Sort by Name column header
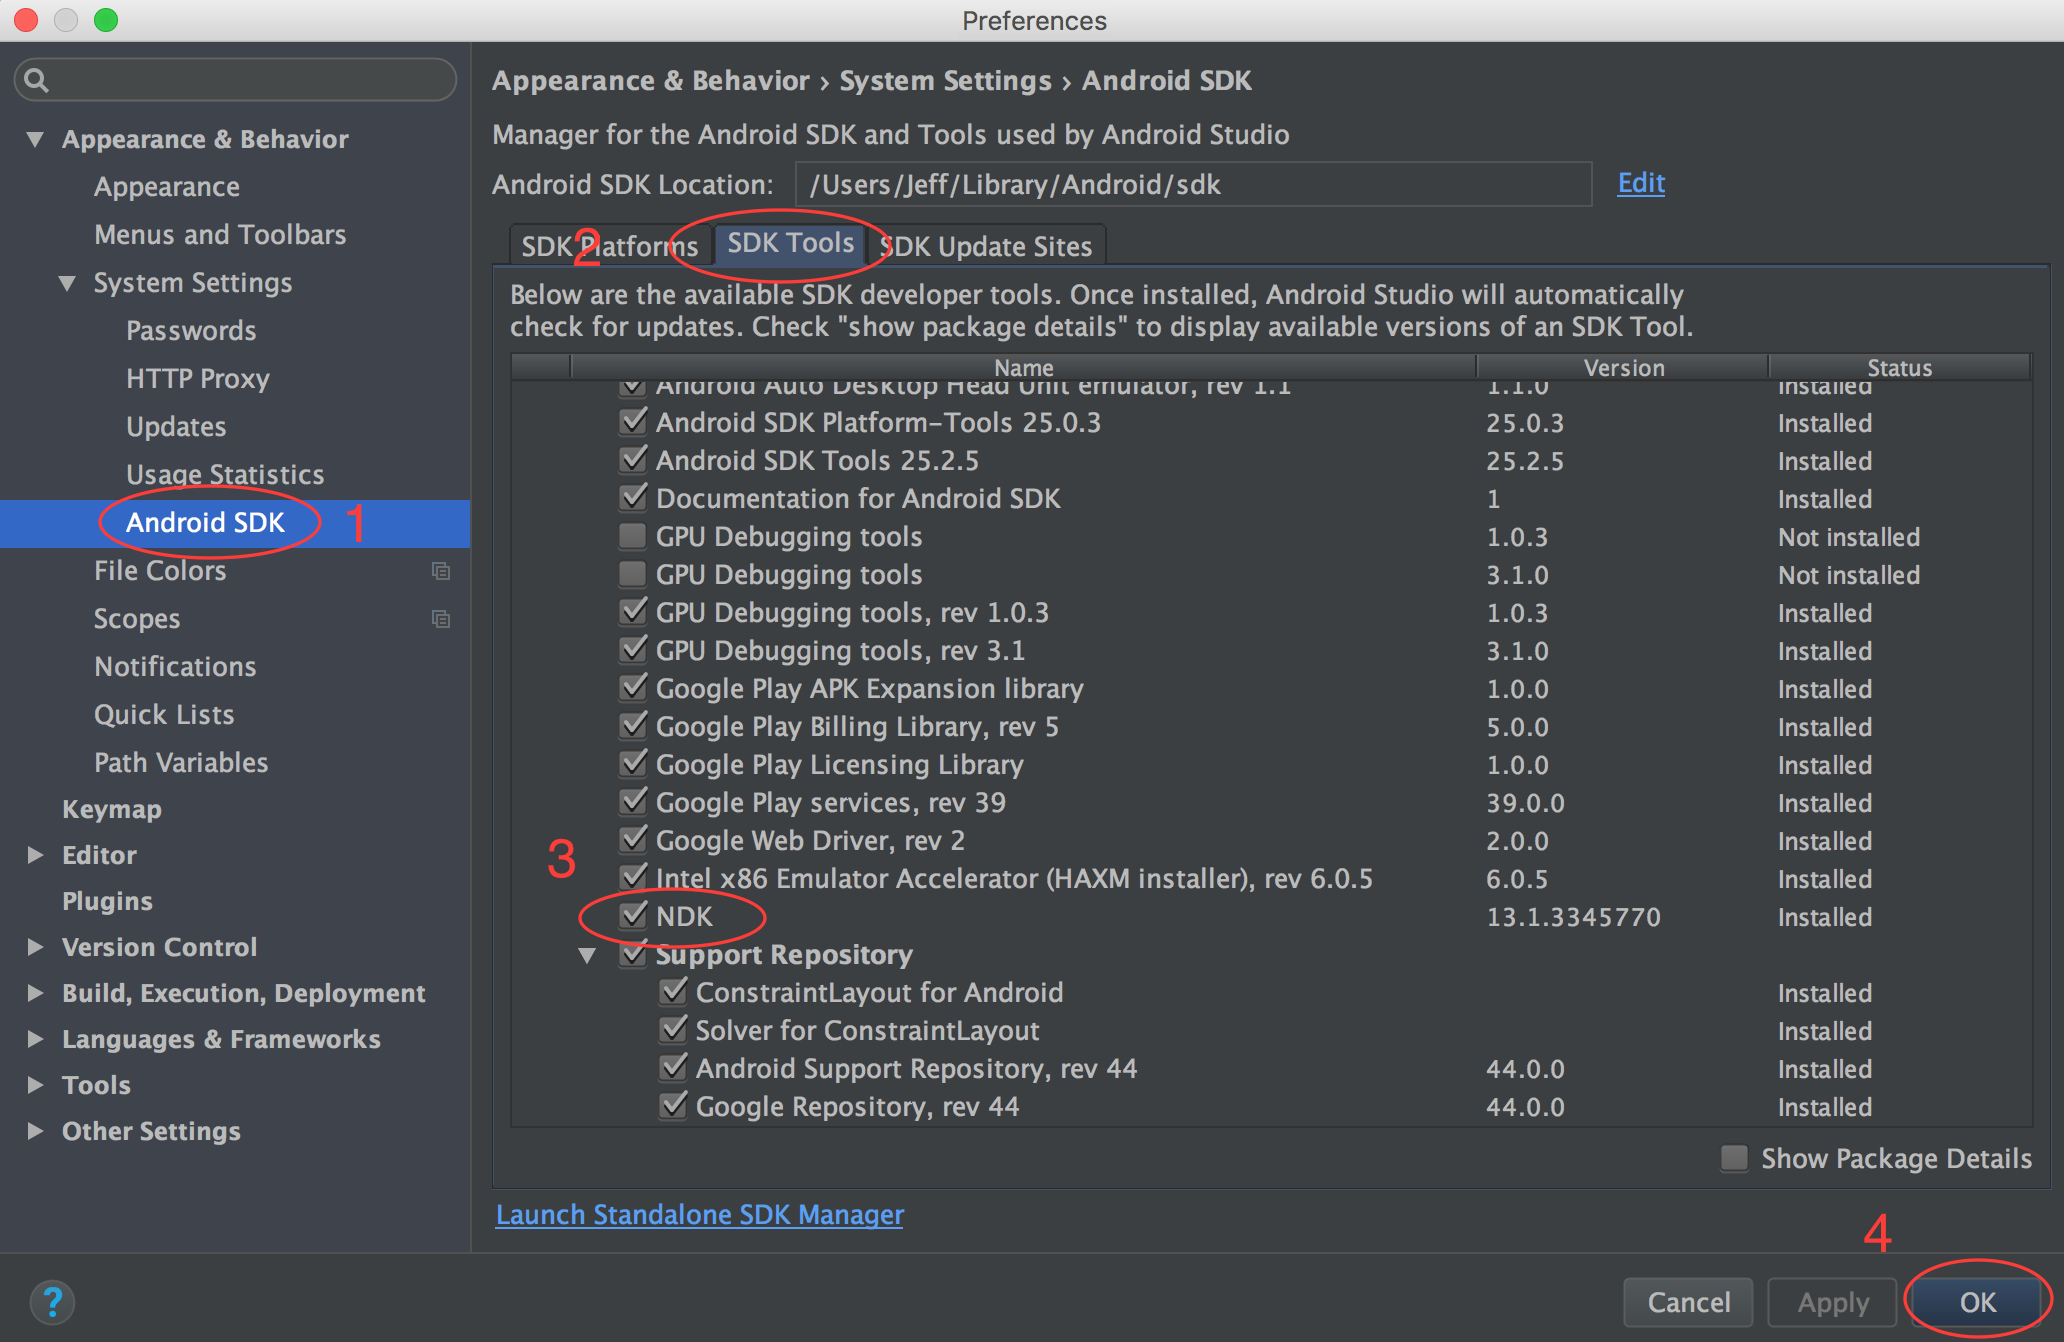2064x1342 pixels. point(1023,367)
